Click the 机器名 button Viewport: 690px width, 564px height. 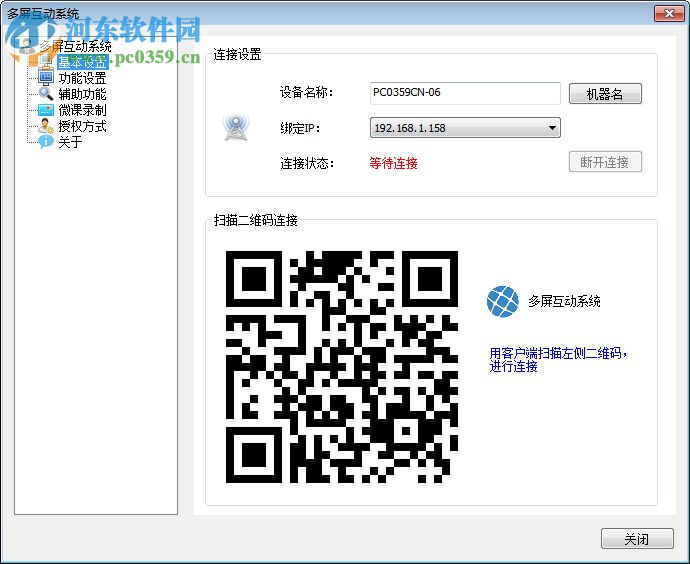click(x=605, y=94)
